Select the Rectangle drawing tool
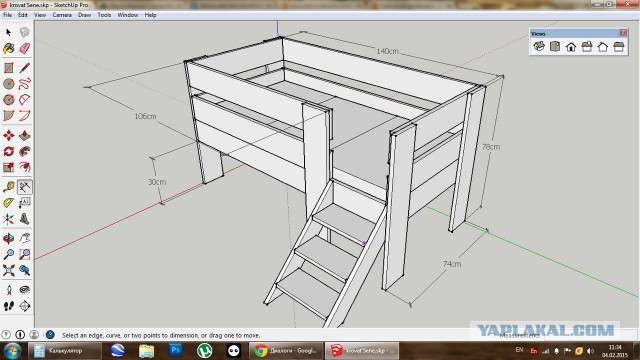This screenshot has height=360, width=640. point(9,68)
